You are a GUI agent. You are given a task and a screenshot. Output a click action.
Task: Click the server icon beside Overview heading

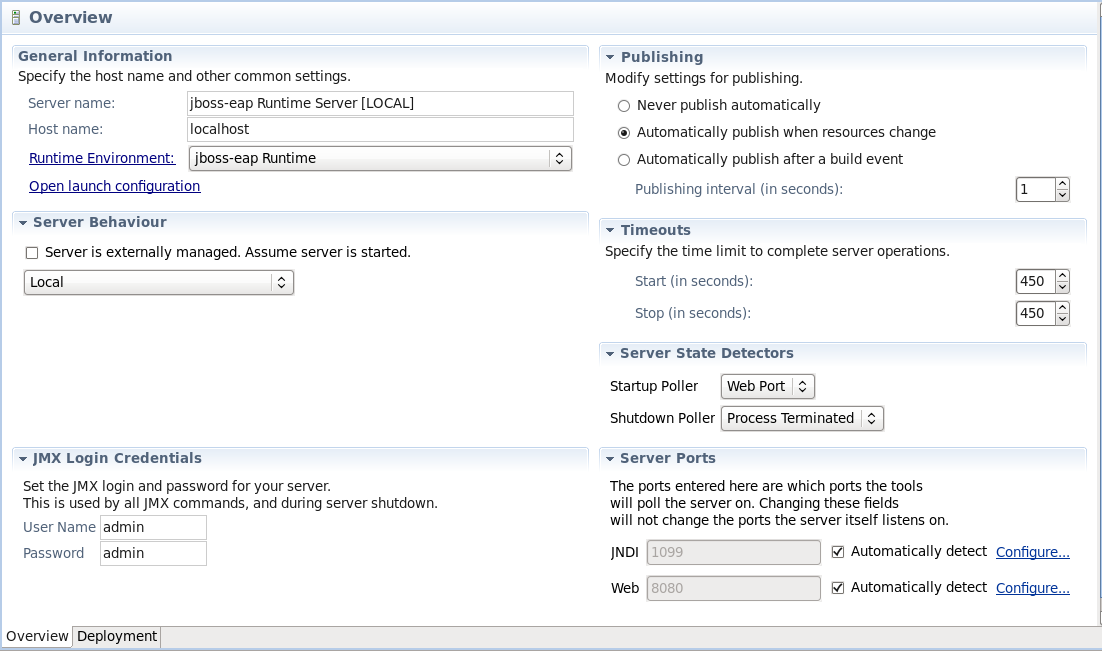15,18
